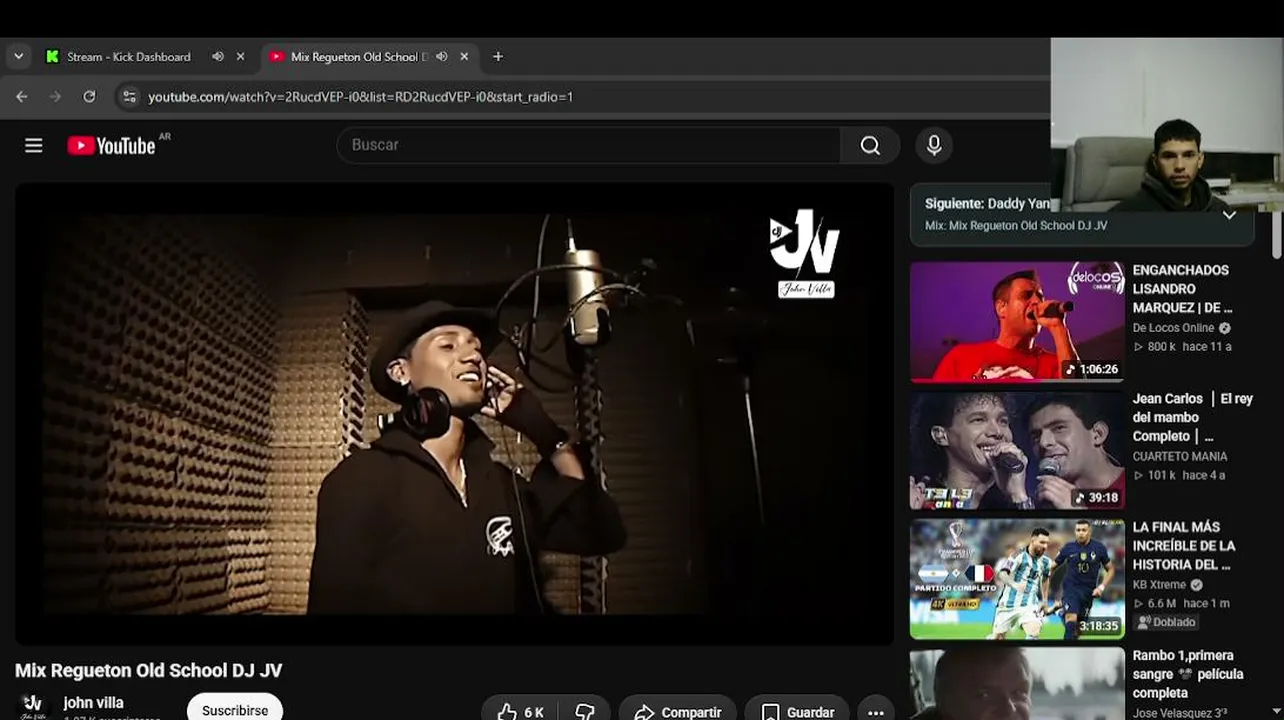Screen dimensions: 1284x720
Task: Open the john villa channel name
Action: (93, 703)
